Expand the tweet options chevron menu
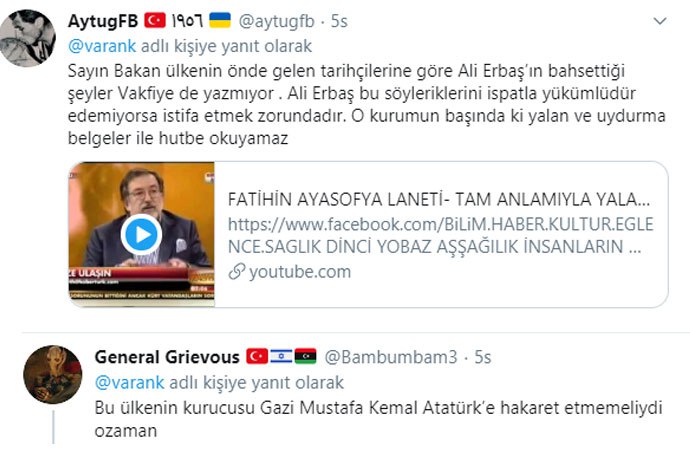This screenshot has height=450, width=690. (x=660, y=21)
